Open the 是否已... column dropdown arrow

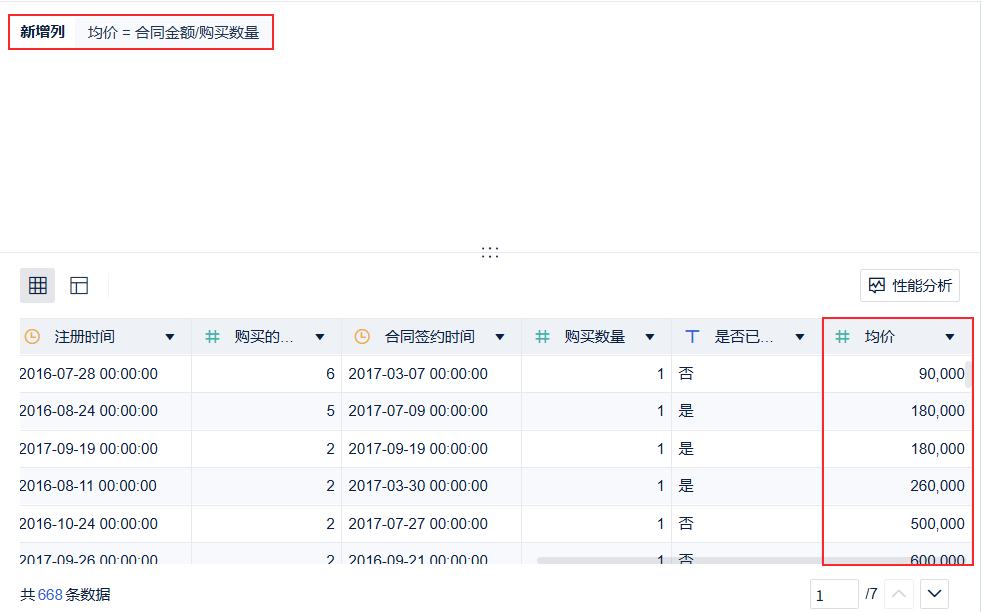tap(800, 337)
